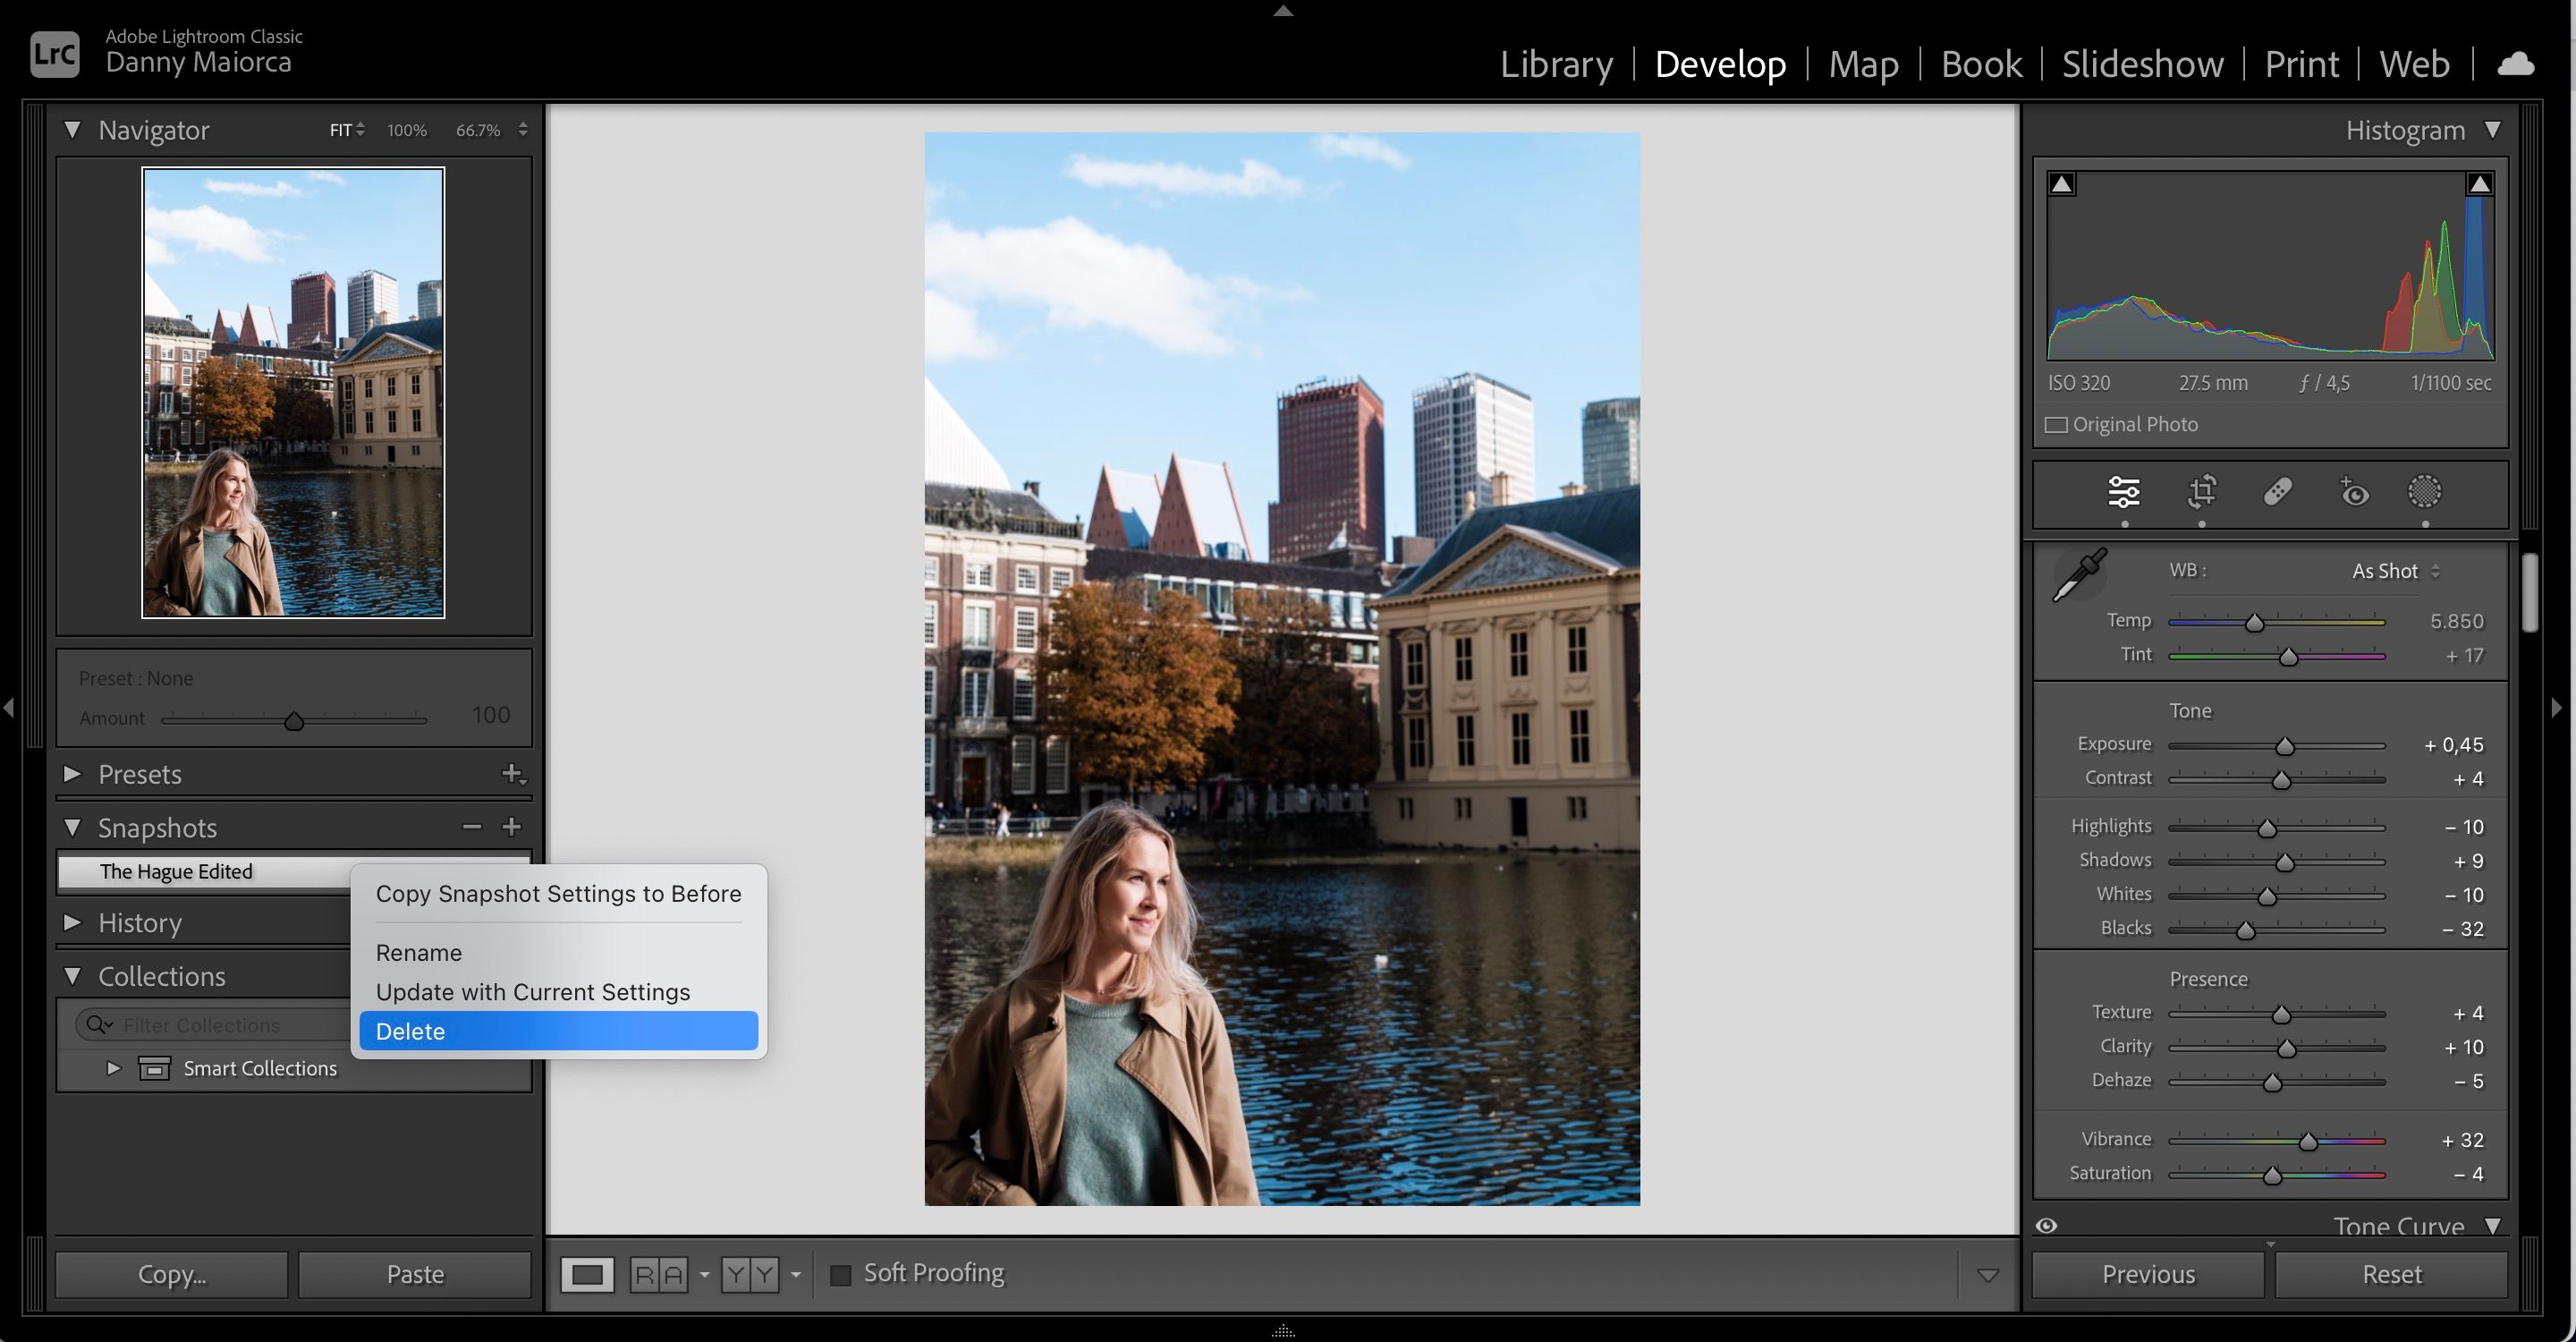Select the Red Eye Correction tool
Screen dimensions: 2576x1342
tap(2352, 492)
